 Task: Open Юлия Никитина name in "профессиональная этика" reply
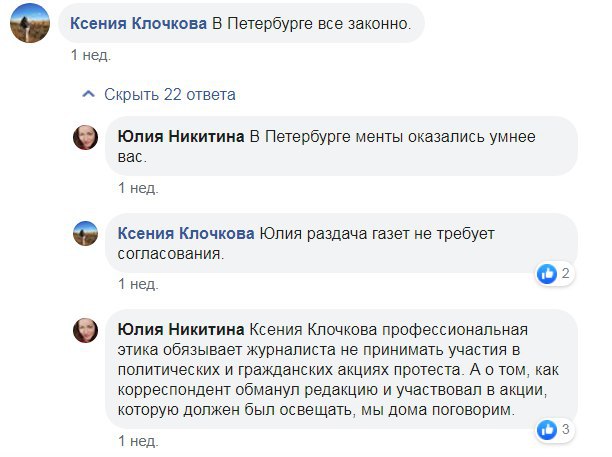click(181, 330)
